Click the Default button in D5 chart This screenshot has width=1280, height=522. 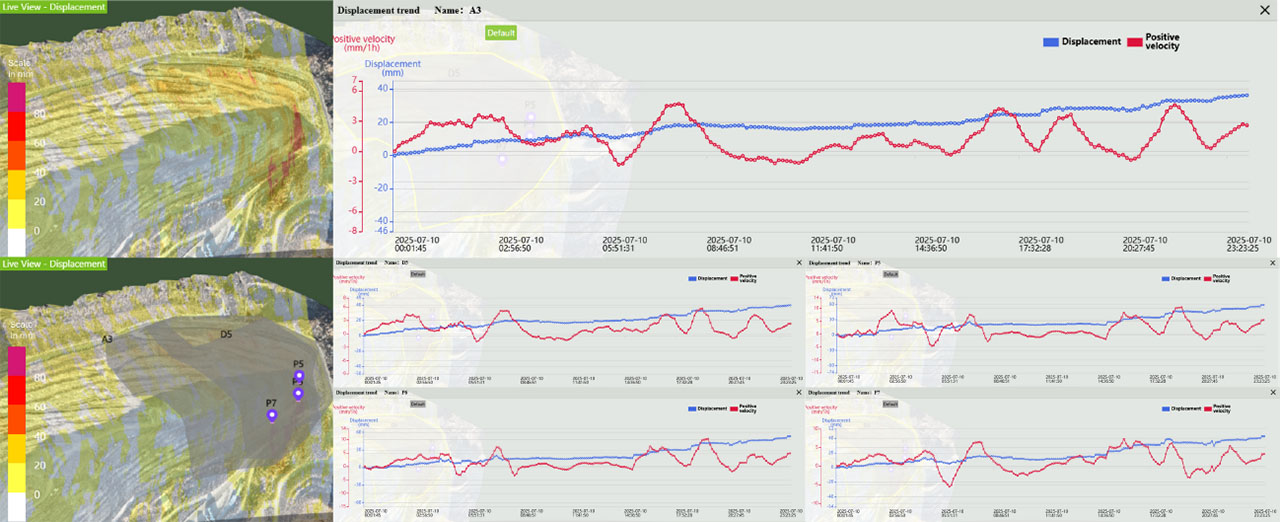point(417,274)
